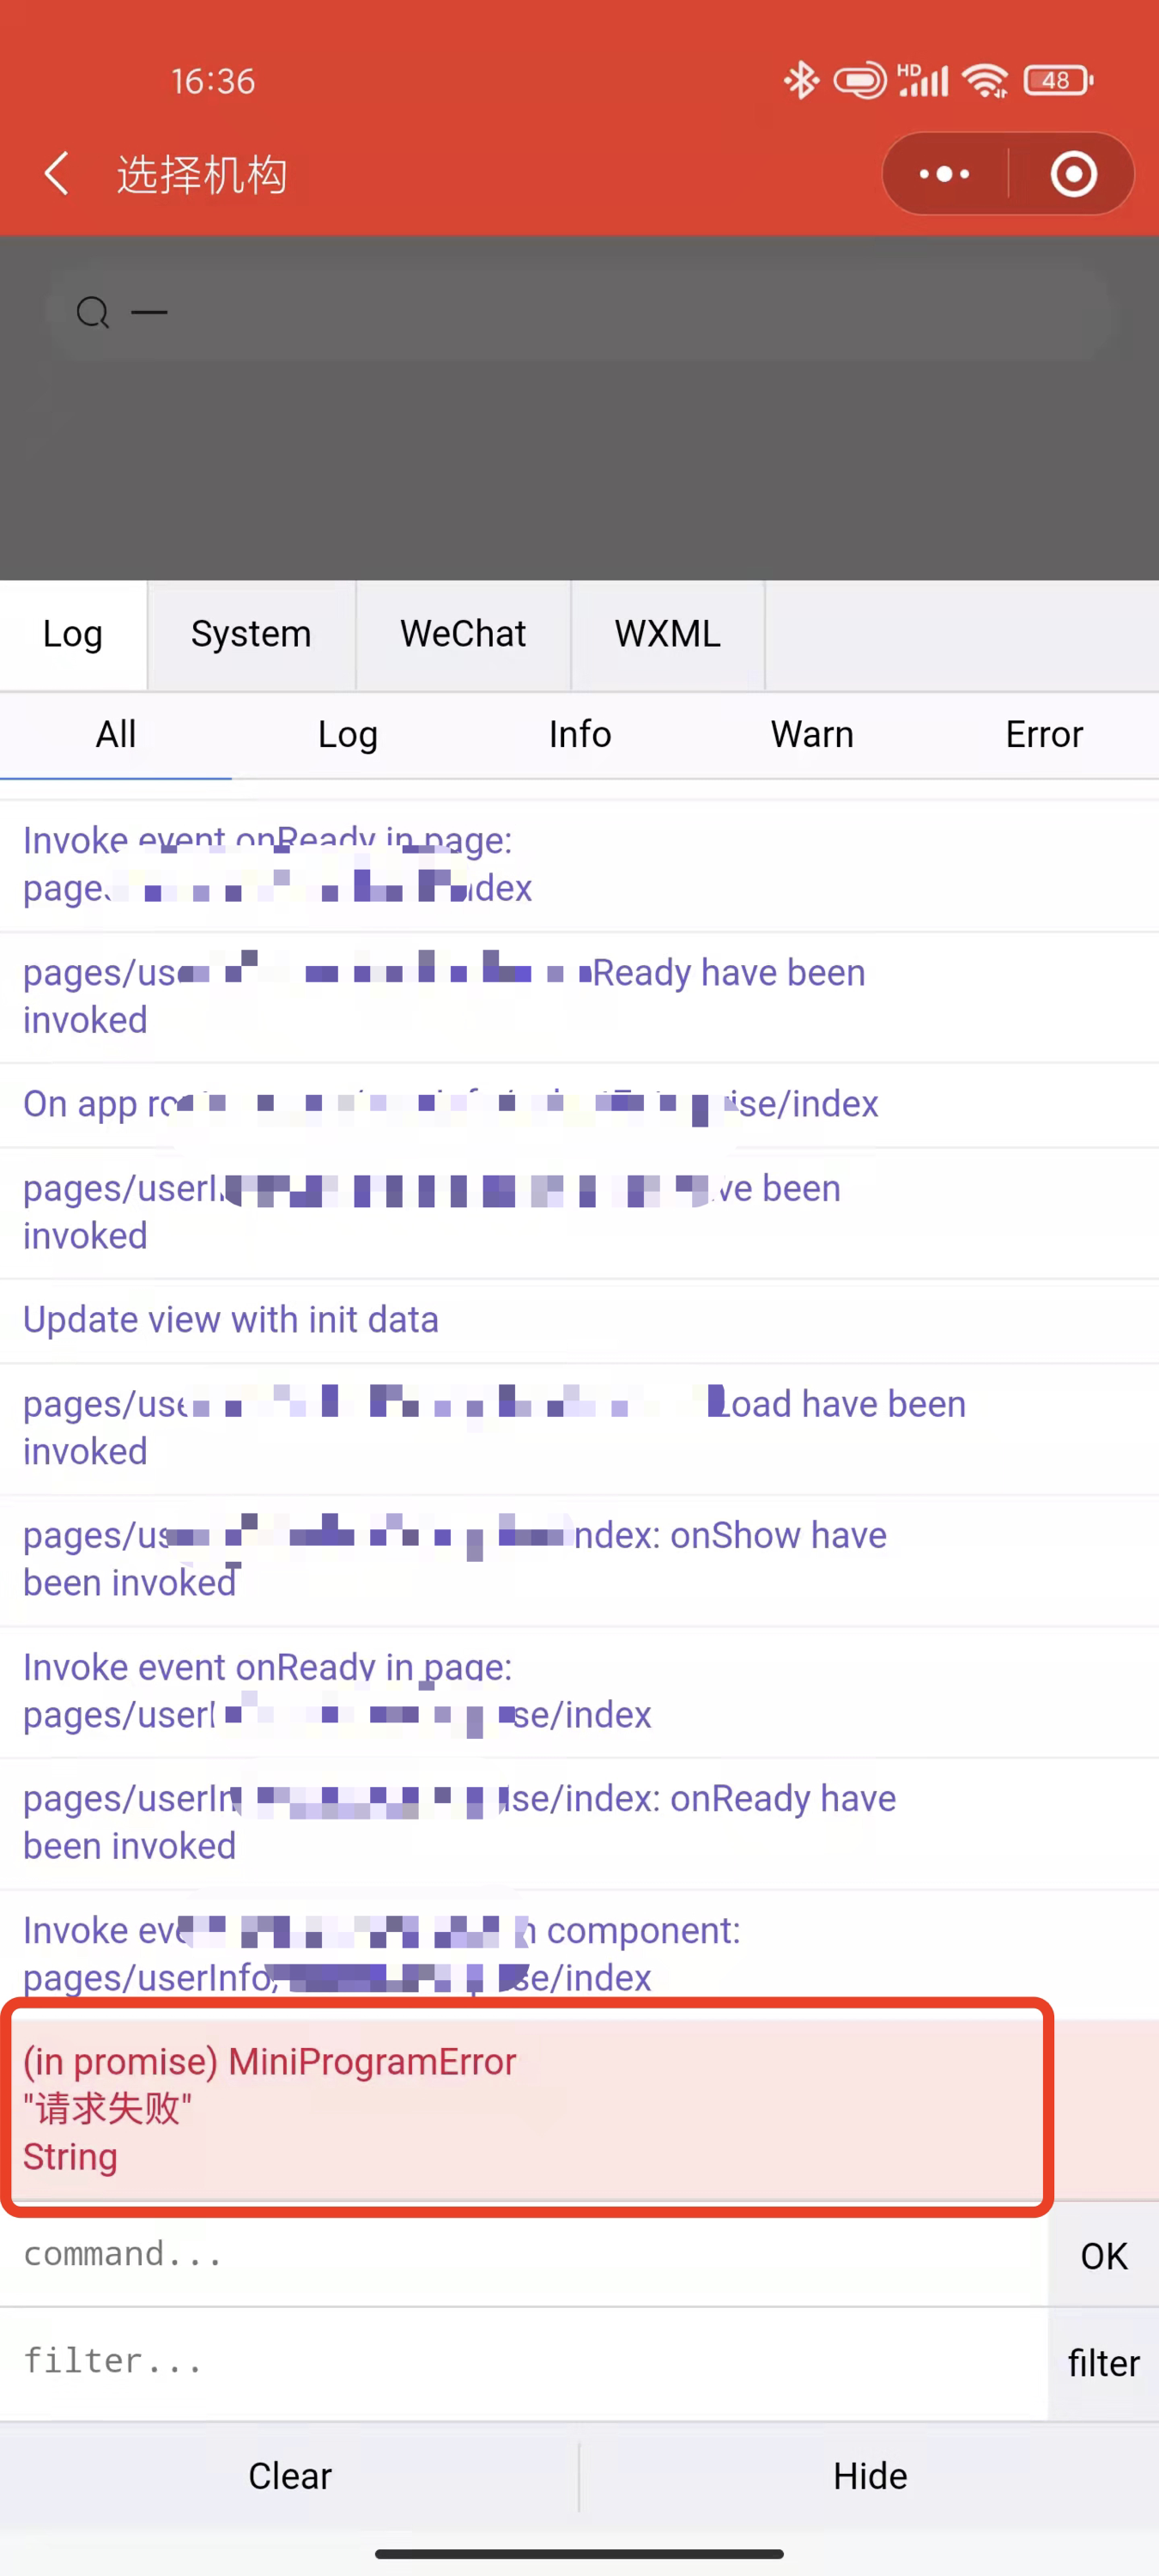1159x2576 pixels.
Task: Open the three-dot mini program menu
Action: (x=945, y=174)
